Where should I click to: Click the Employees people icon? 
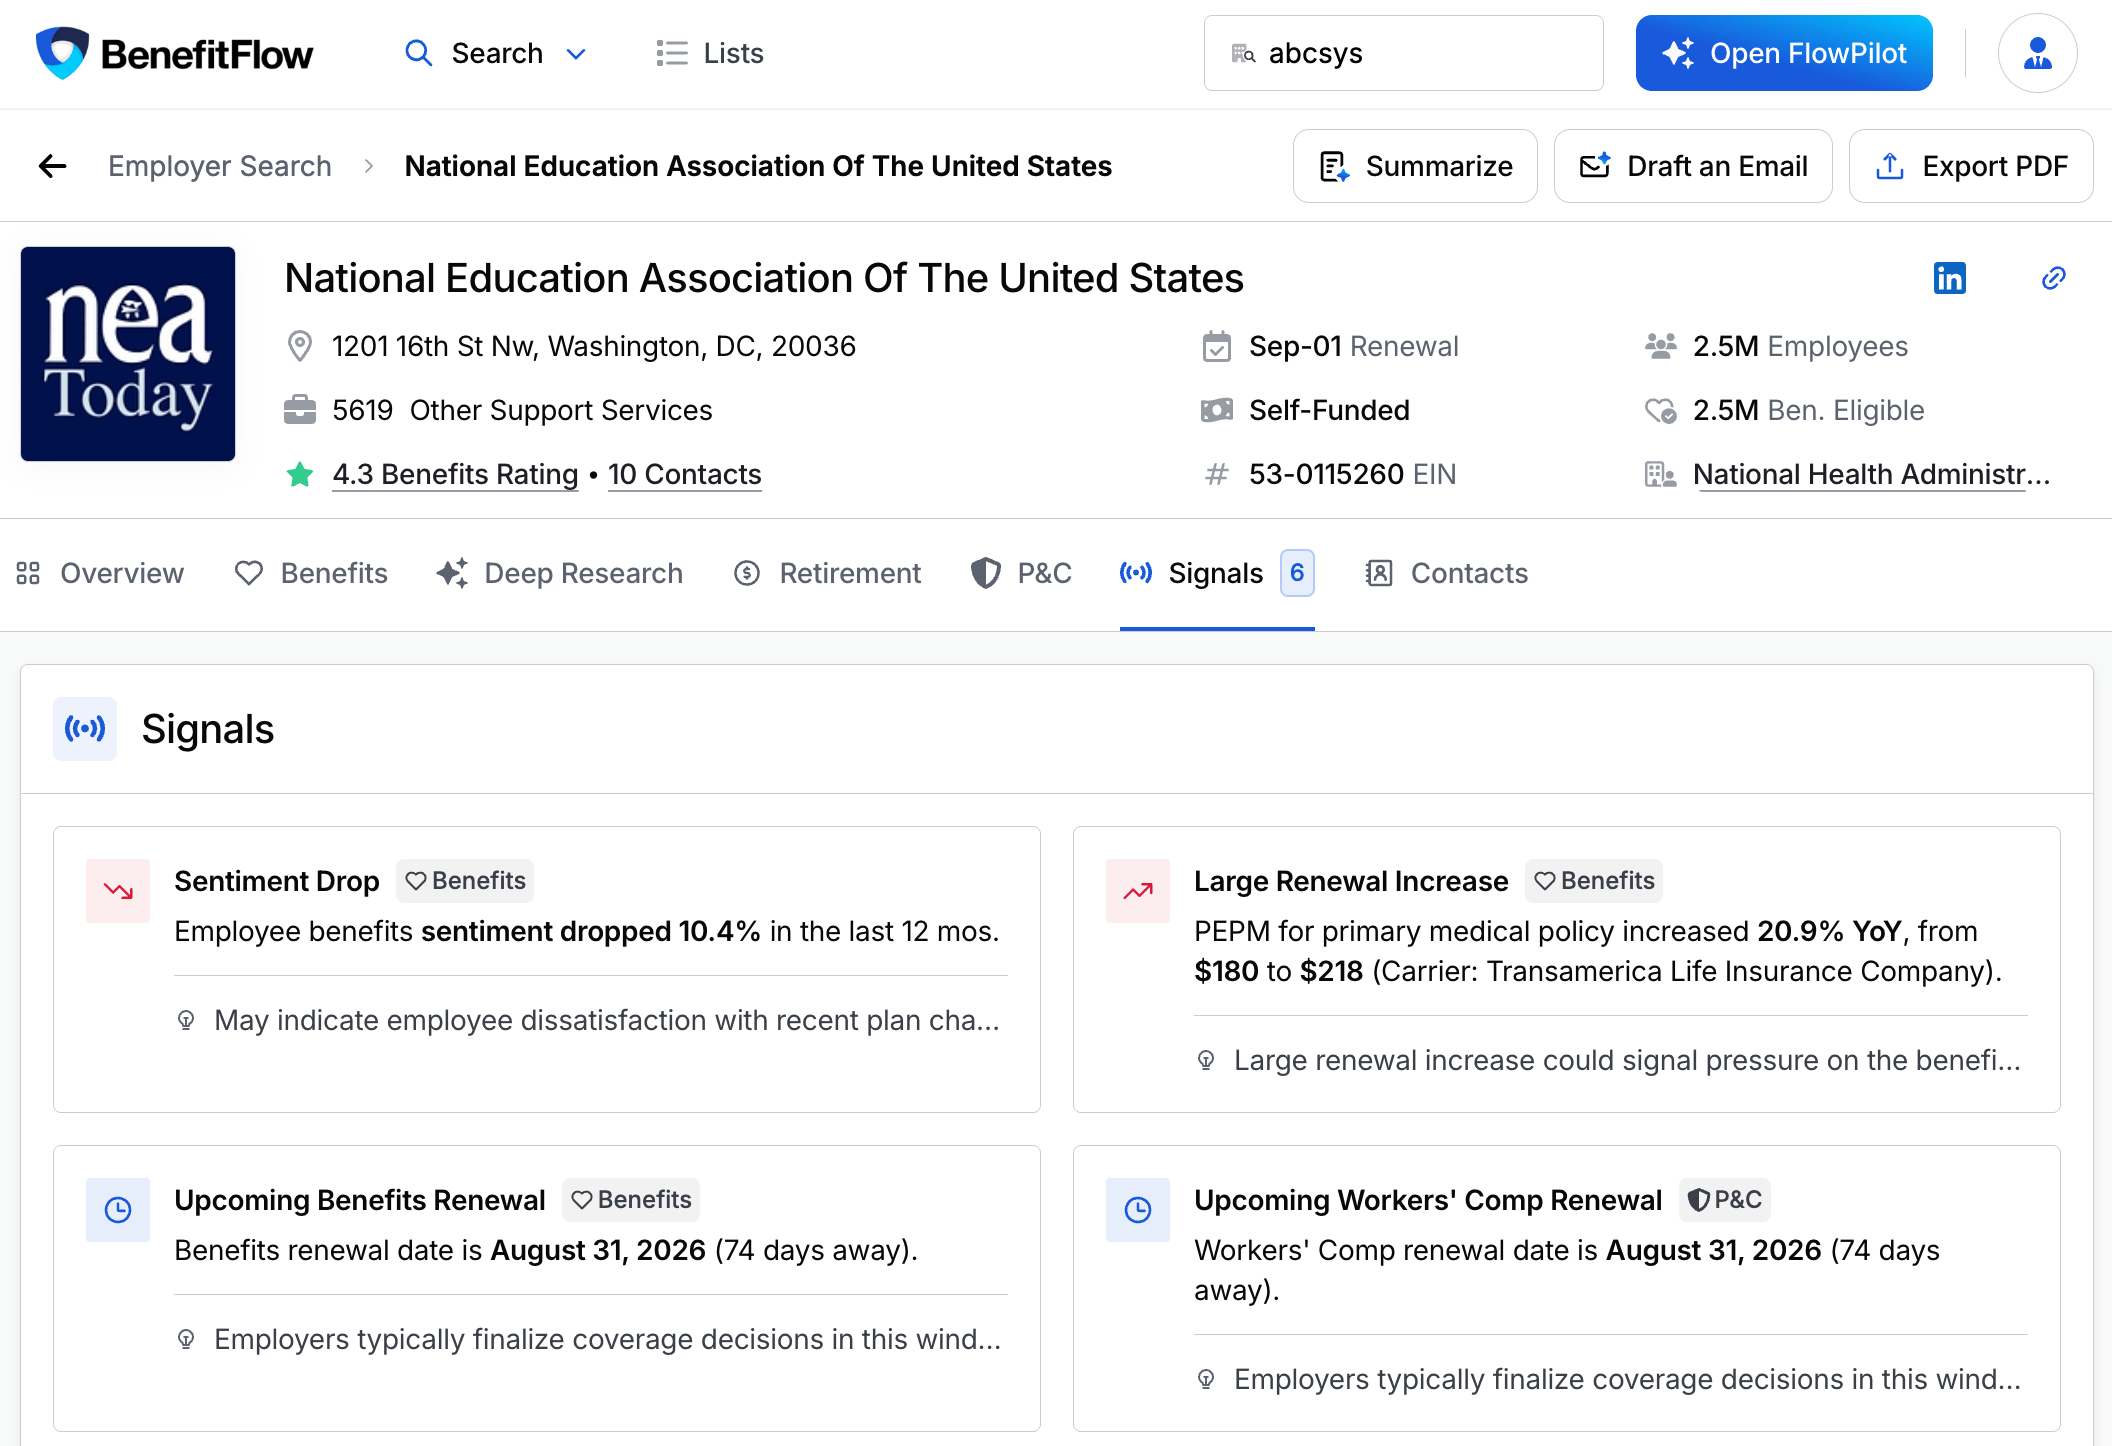tap(1660, 346)
